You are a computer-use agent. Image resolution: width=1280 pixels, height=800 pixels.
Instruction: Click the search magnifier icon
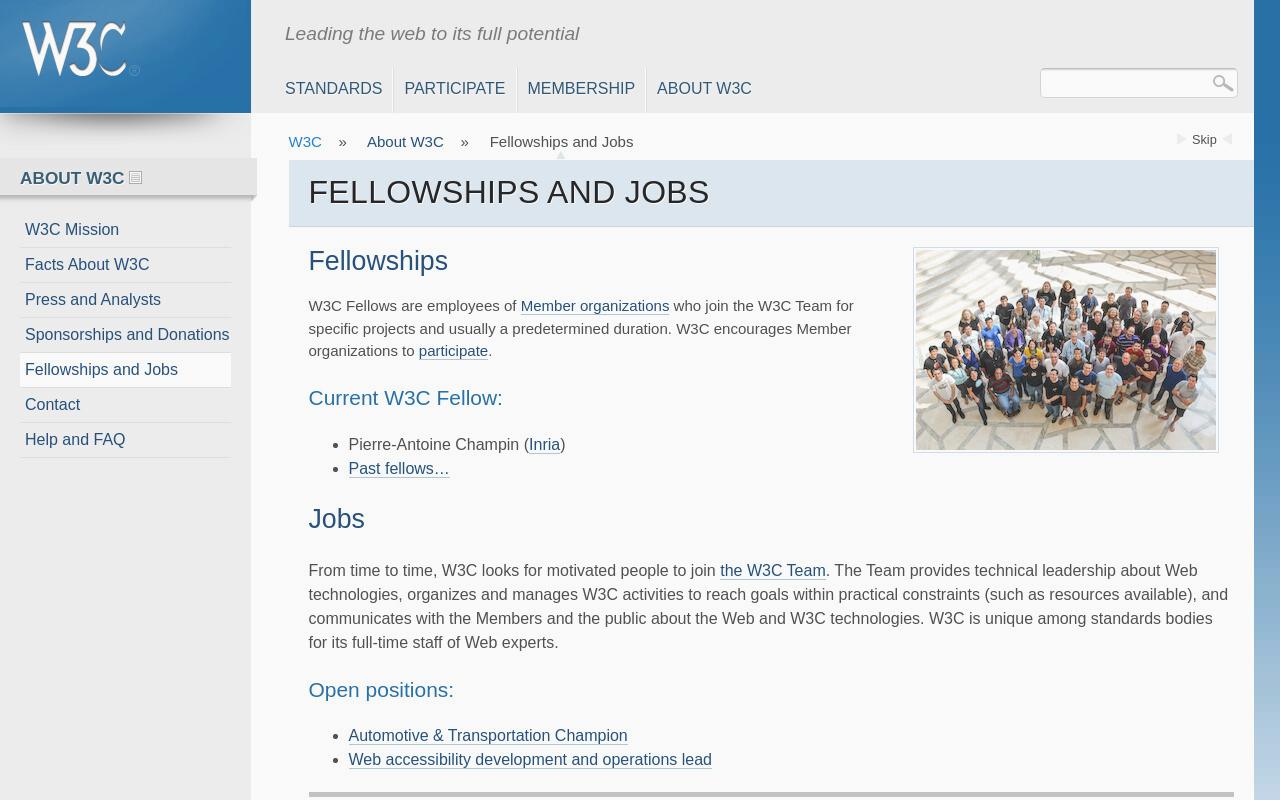1222,83
